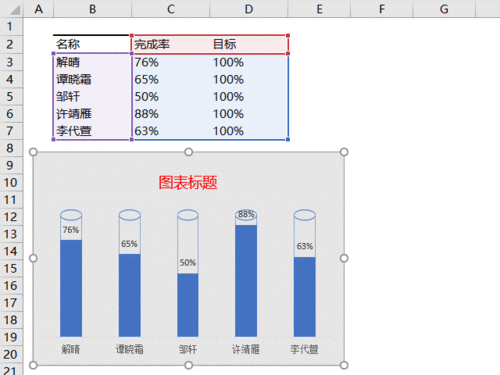Select column A header

point(38,9)
